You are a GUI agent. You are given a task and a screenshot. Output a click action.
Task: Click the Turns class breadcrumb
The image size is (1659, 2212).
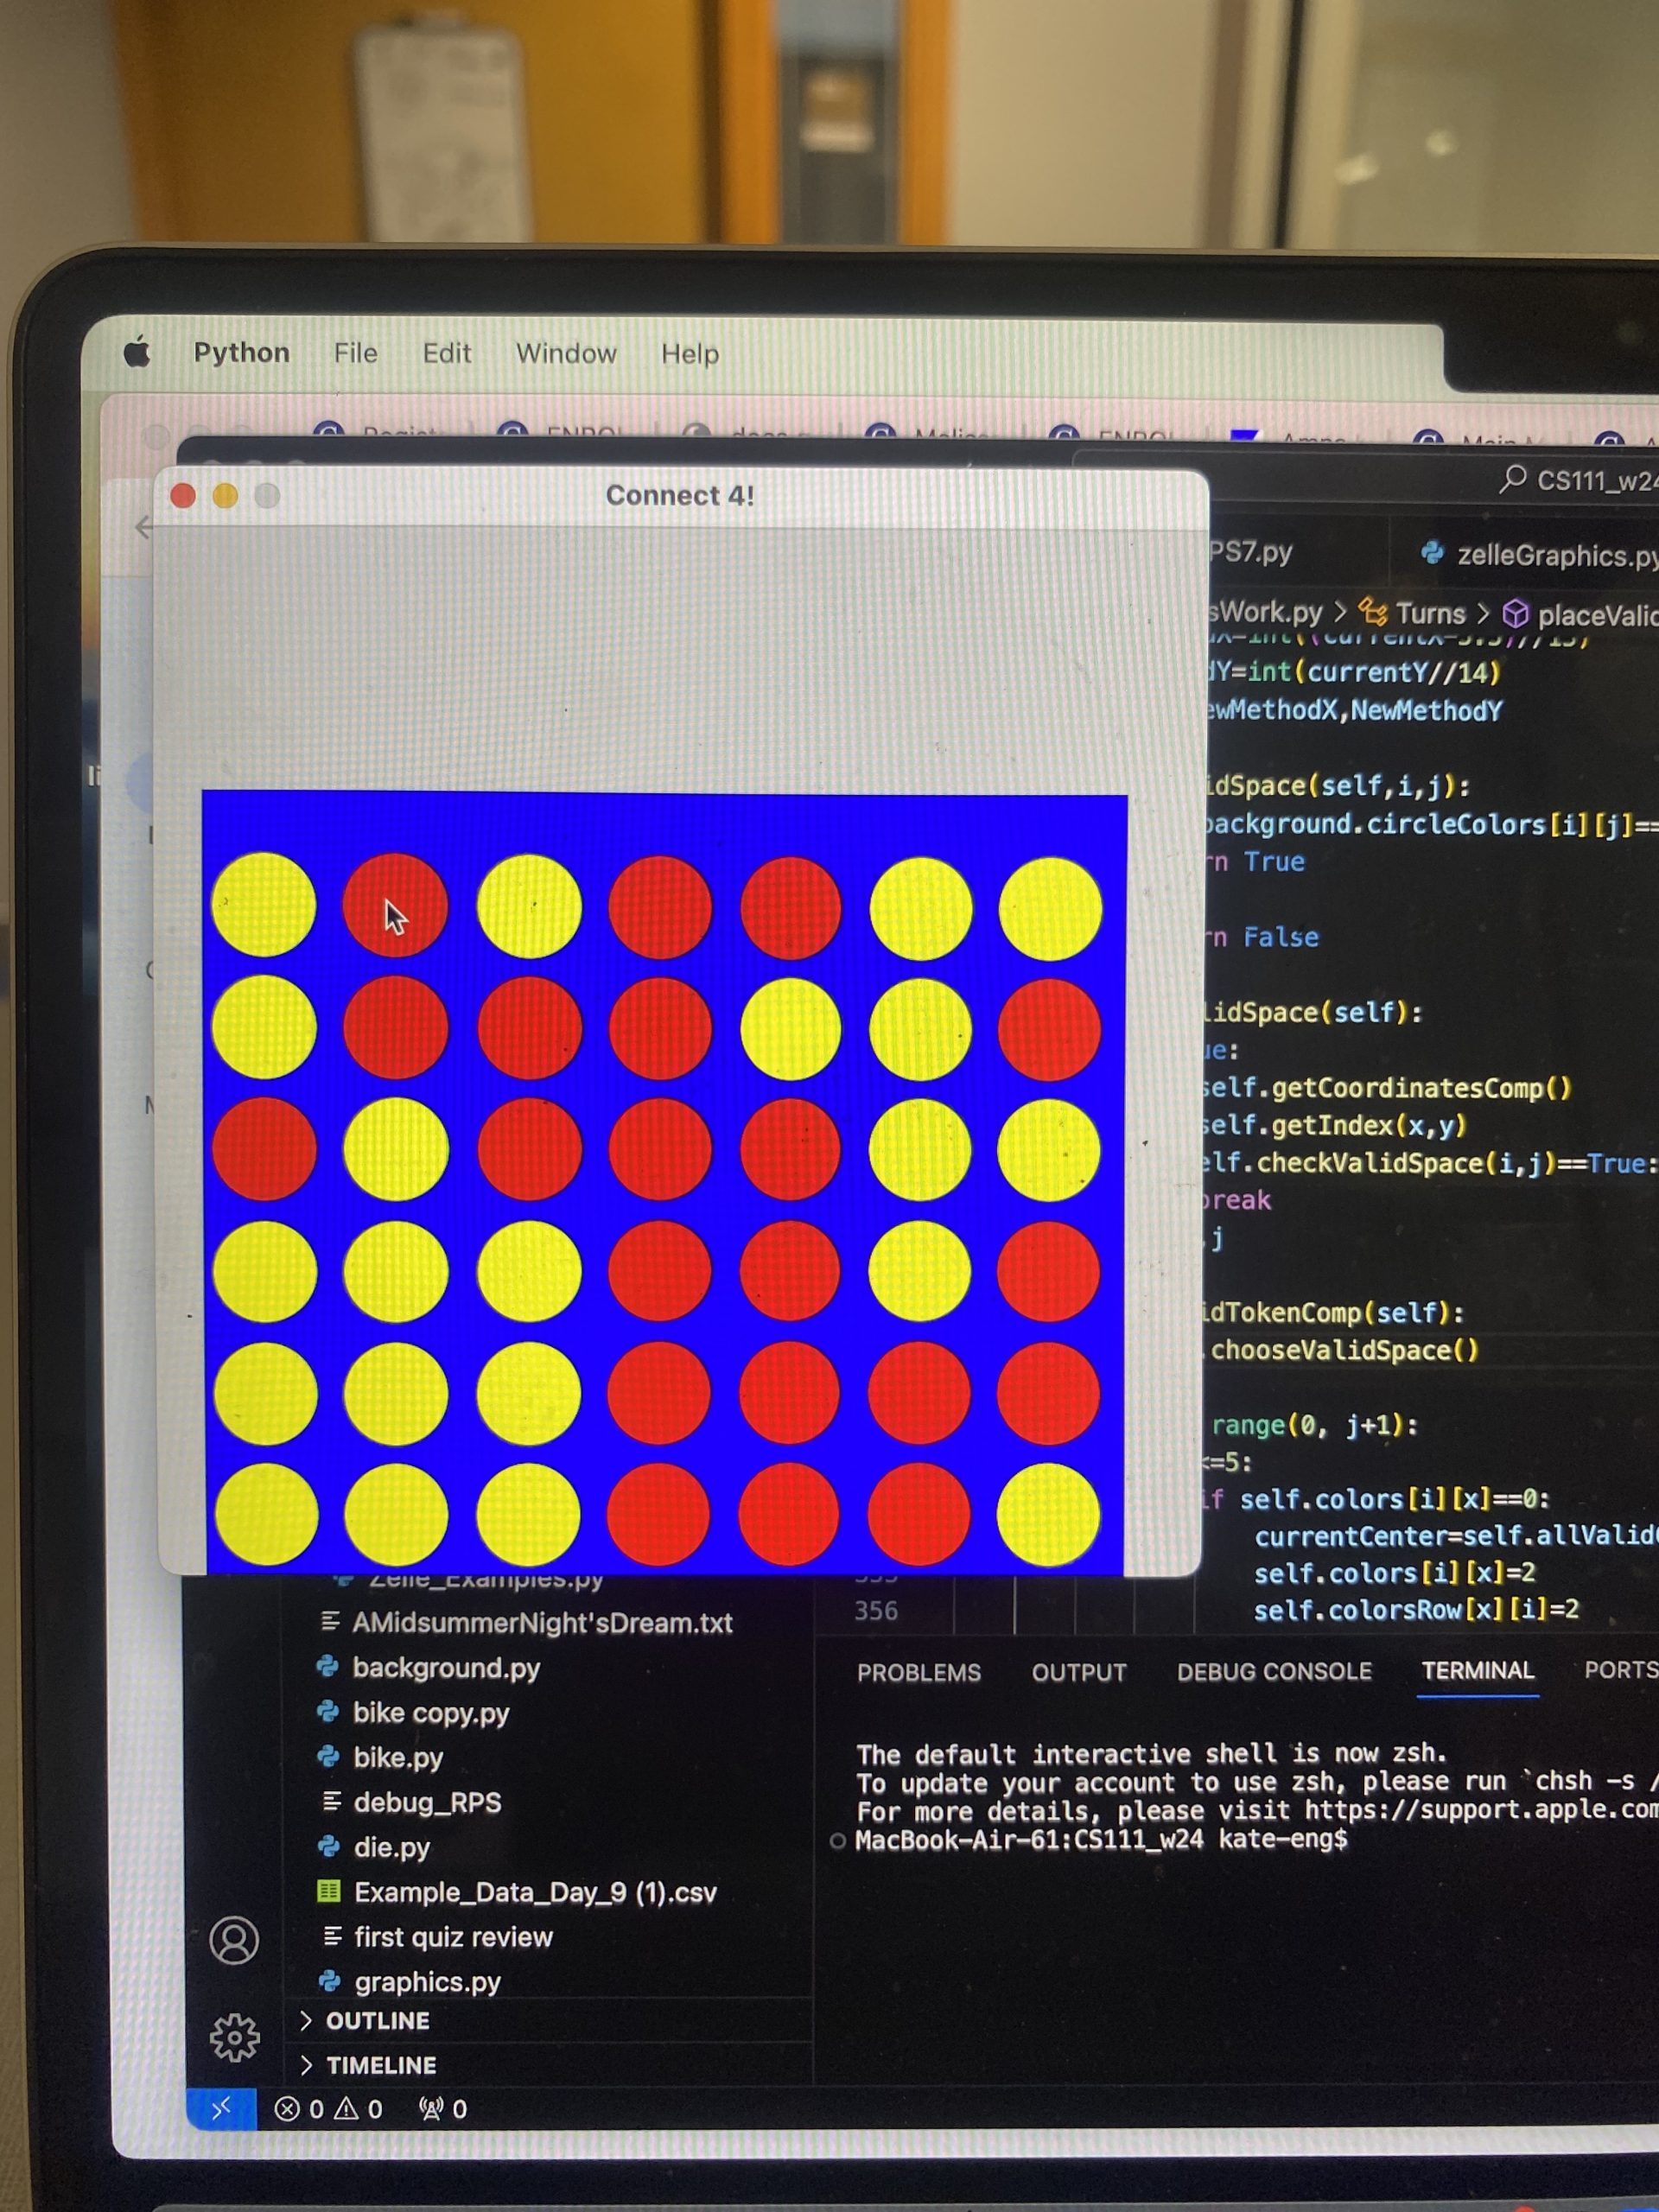(x=1430, y=613)
